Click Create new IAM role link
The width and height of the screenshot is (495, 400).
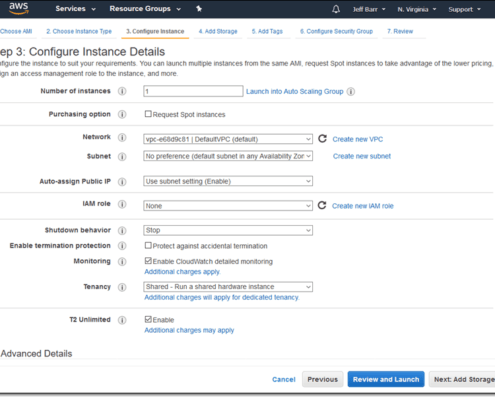pos(363,206)
